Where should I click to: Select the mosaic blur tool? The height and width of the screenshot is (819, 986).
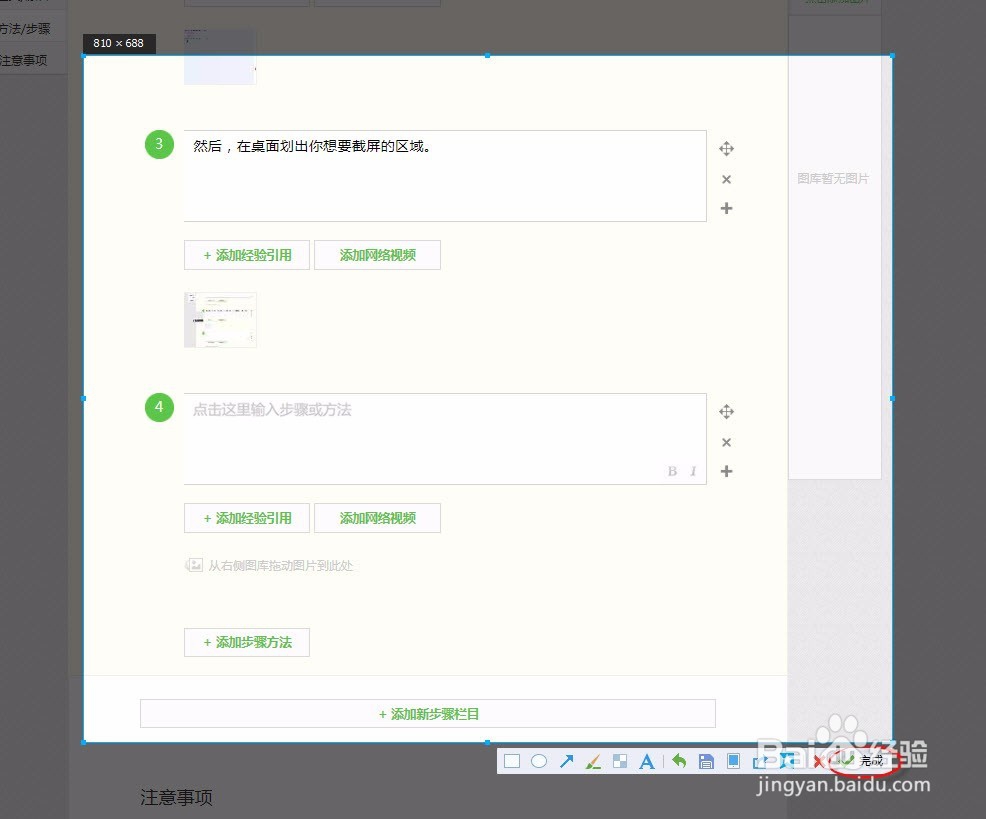[620, 761]
